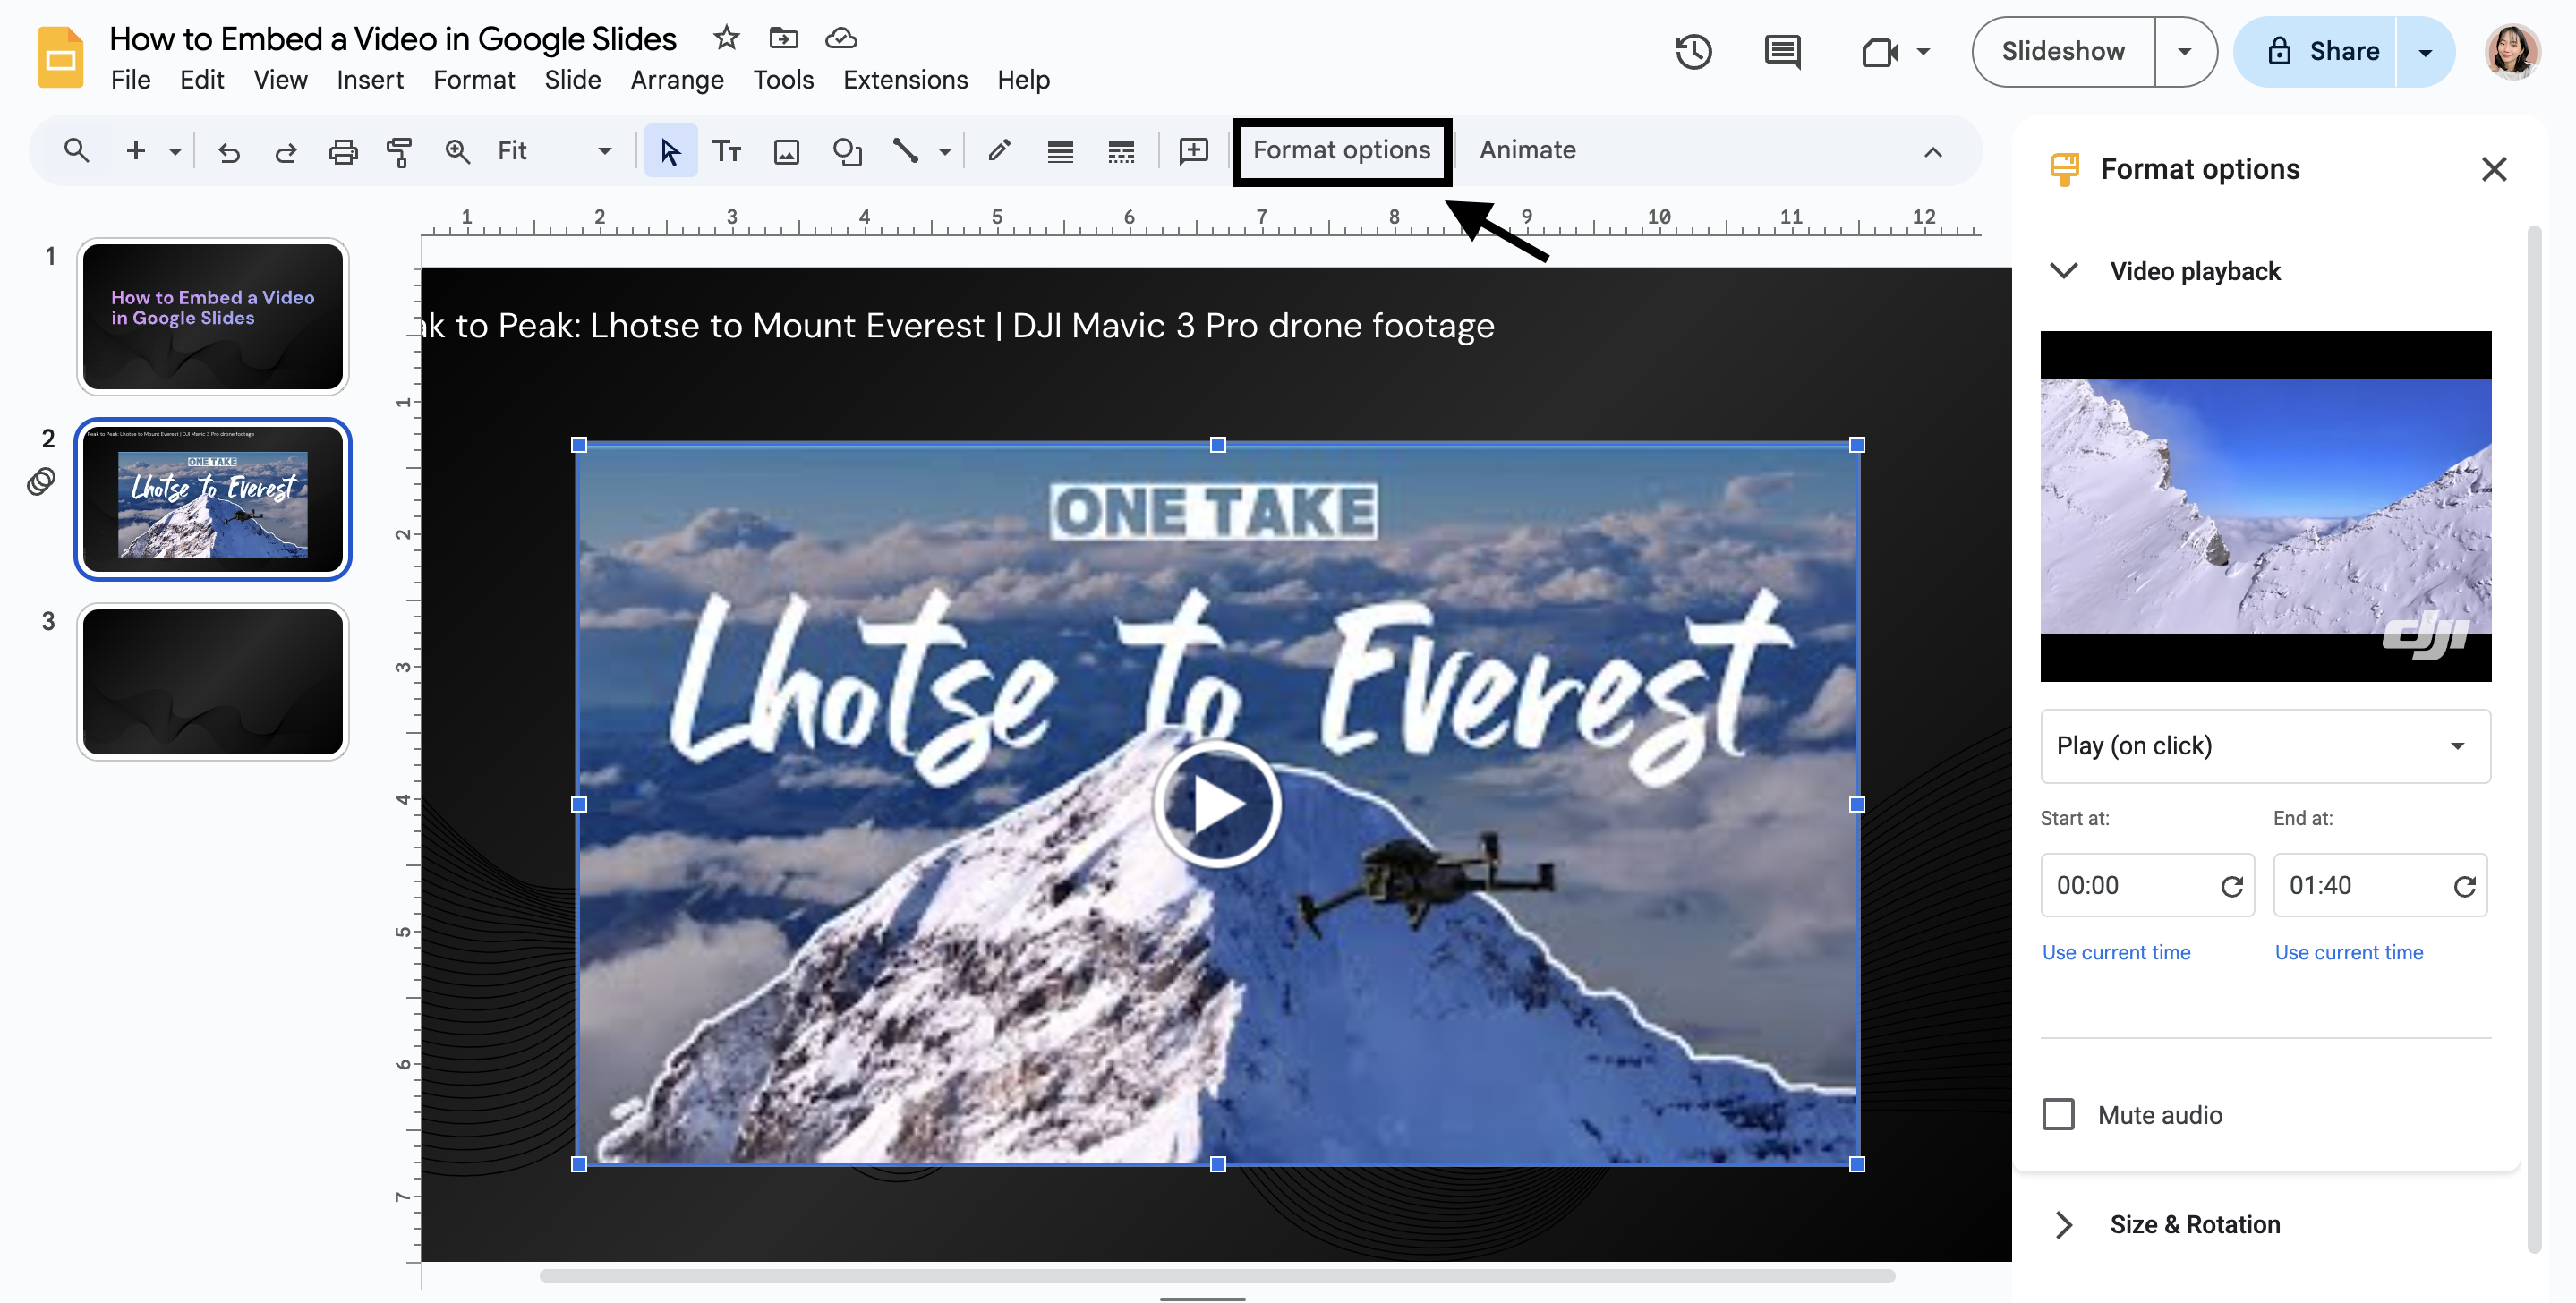This screenshot has width=2576, height=1303.
Task: Open the Help menu
Action: tap(1023, 80)
